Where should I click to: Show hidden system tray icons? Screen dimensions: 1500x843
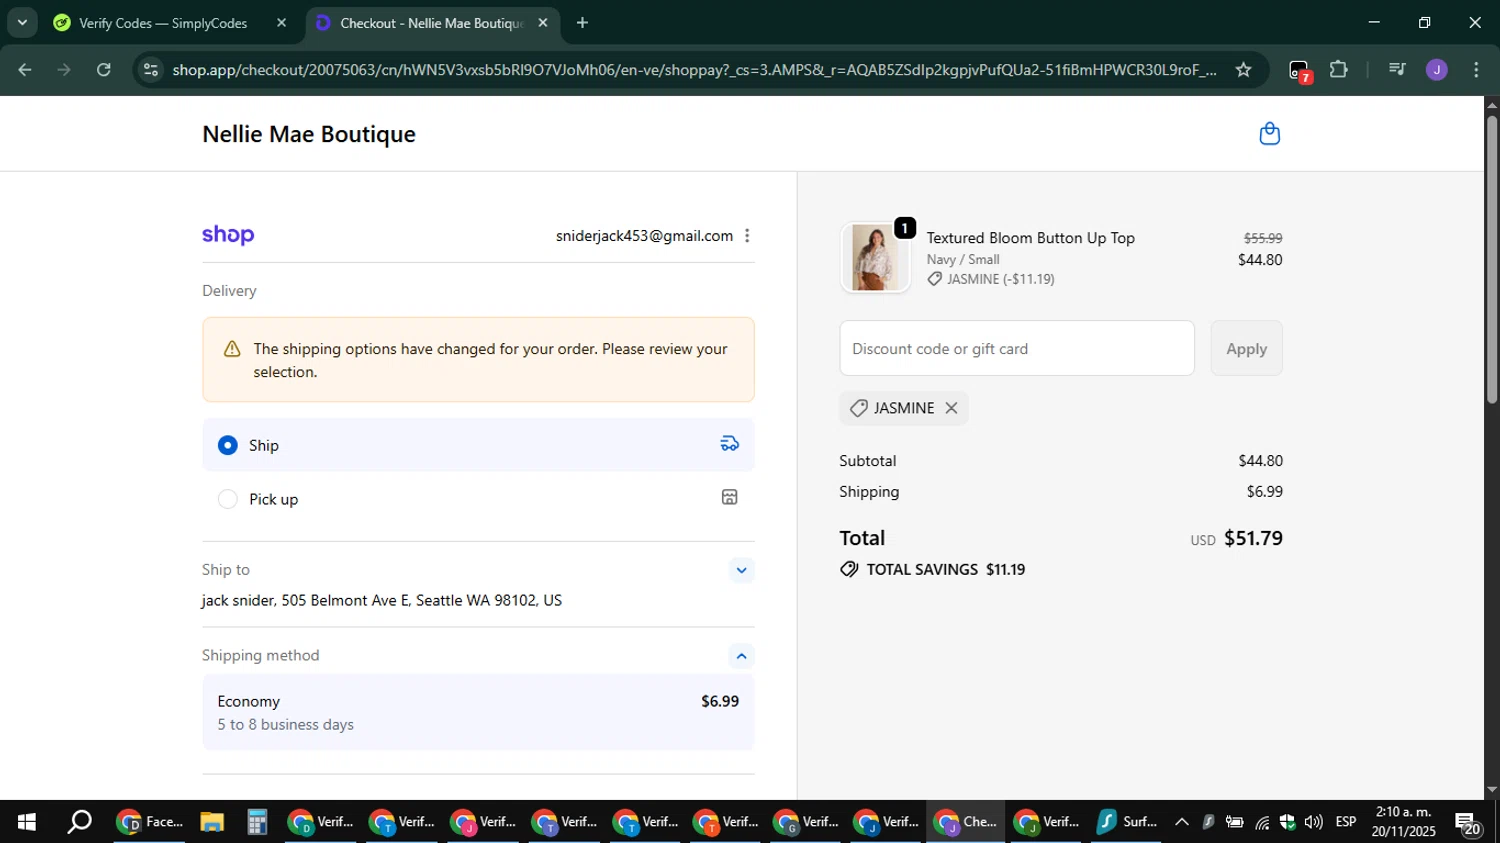point(1182,822)
